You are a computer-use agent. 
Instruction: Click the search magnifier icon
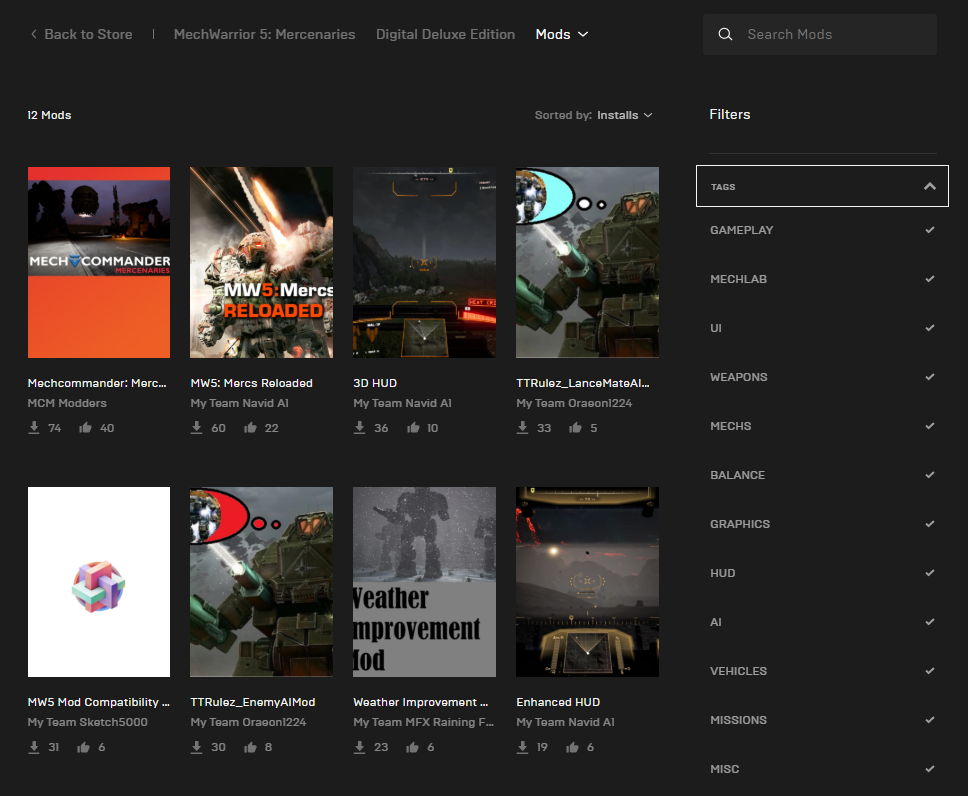[x=725, y=35]
